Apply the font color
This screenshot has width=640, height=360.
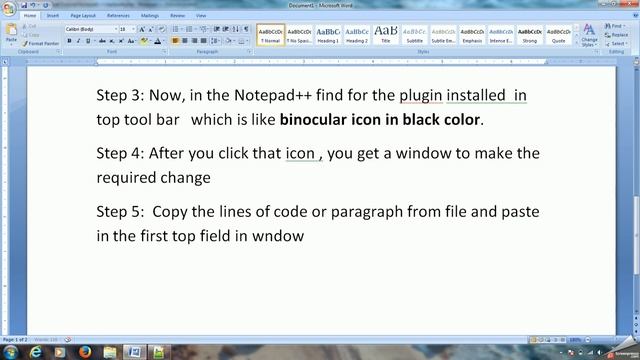click(x=158, y=41)
